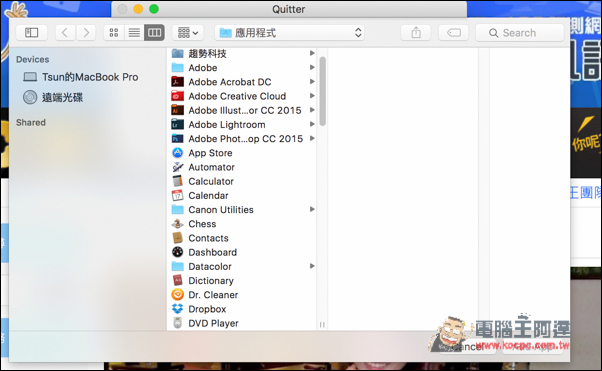The image size is (602, 371).
Task: Select the Contacts icon
Action: pos(177,238)
